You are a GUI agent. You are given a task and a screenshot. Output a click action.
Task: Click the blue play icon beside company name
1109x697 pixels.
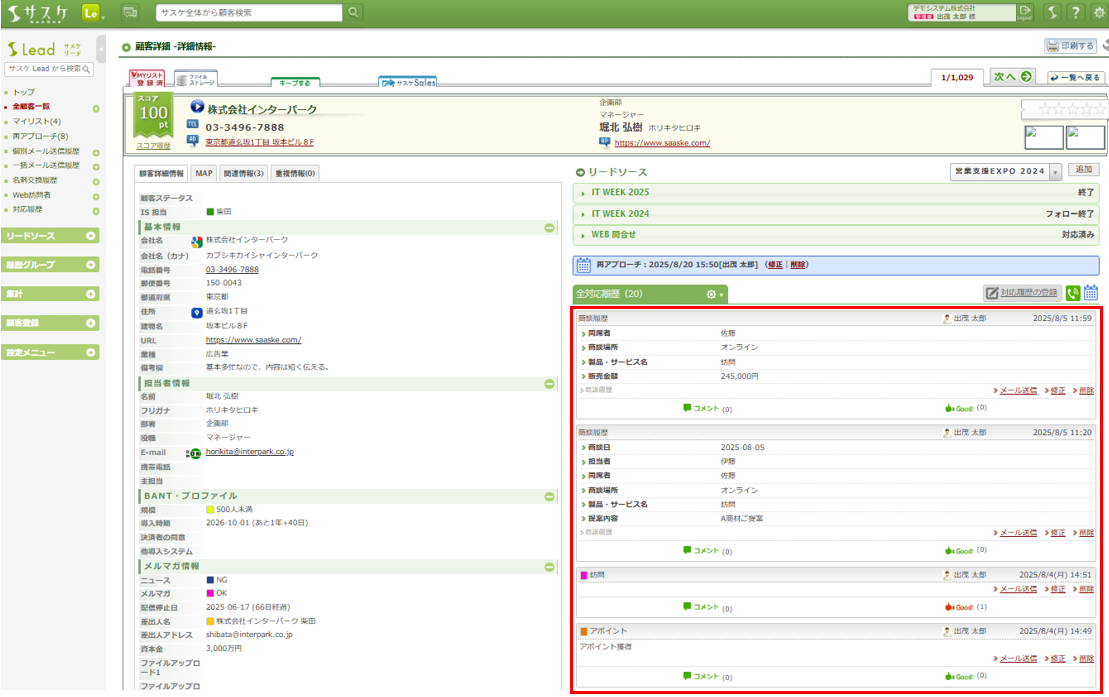tap(197, 108)
